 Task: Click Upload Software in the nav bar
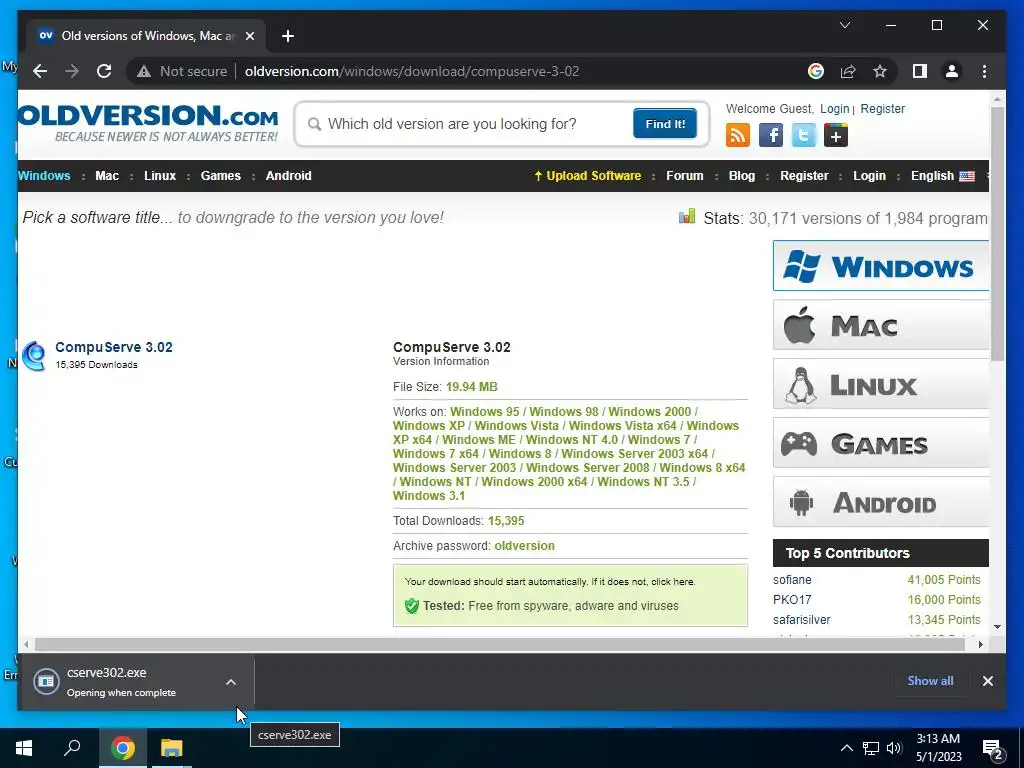[587, 176]
